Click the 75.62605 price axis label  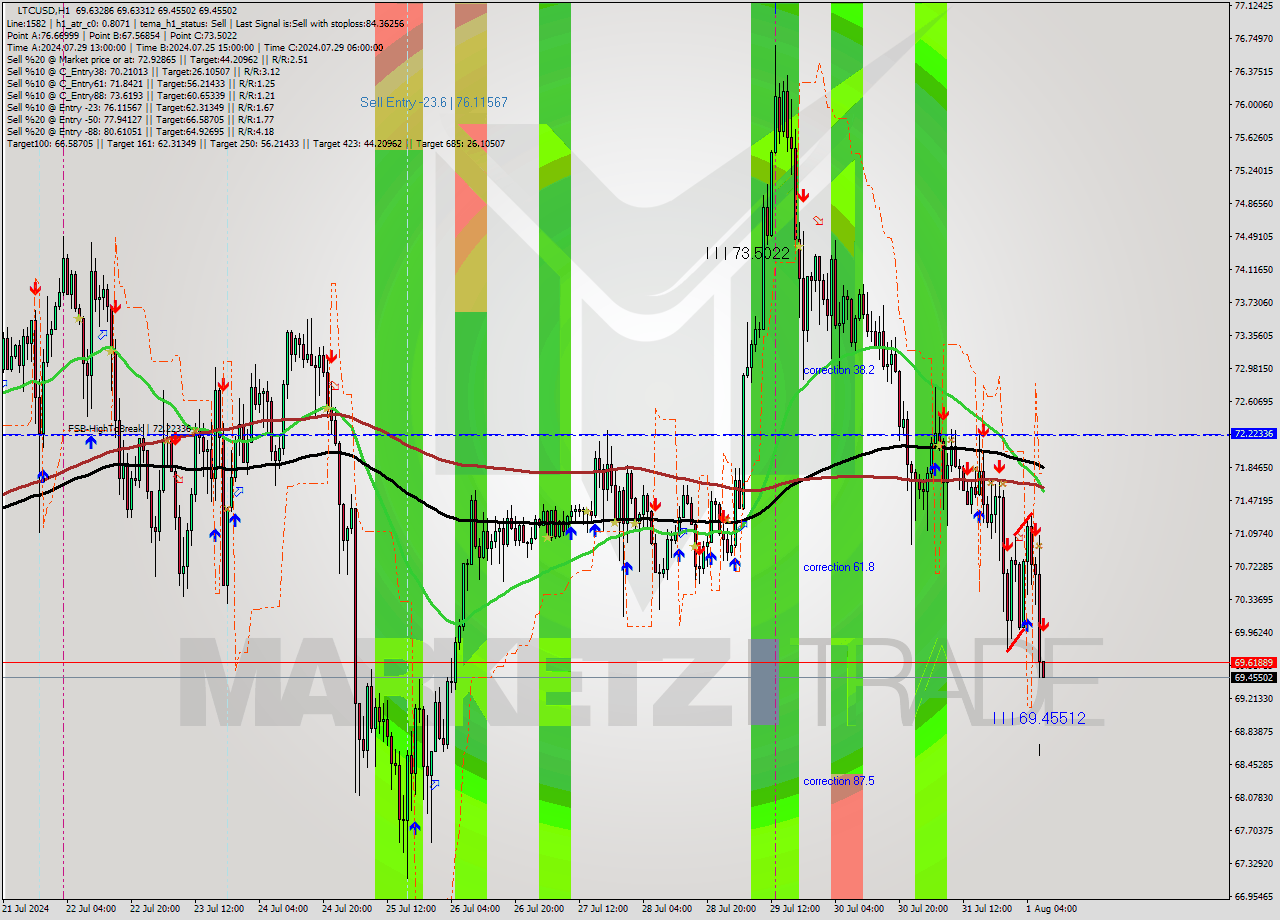tap(1254, 138)
